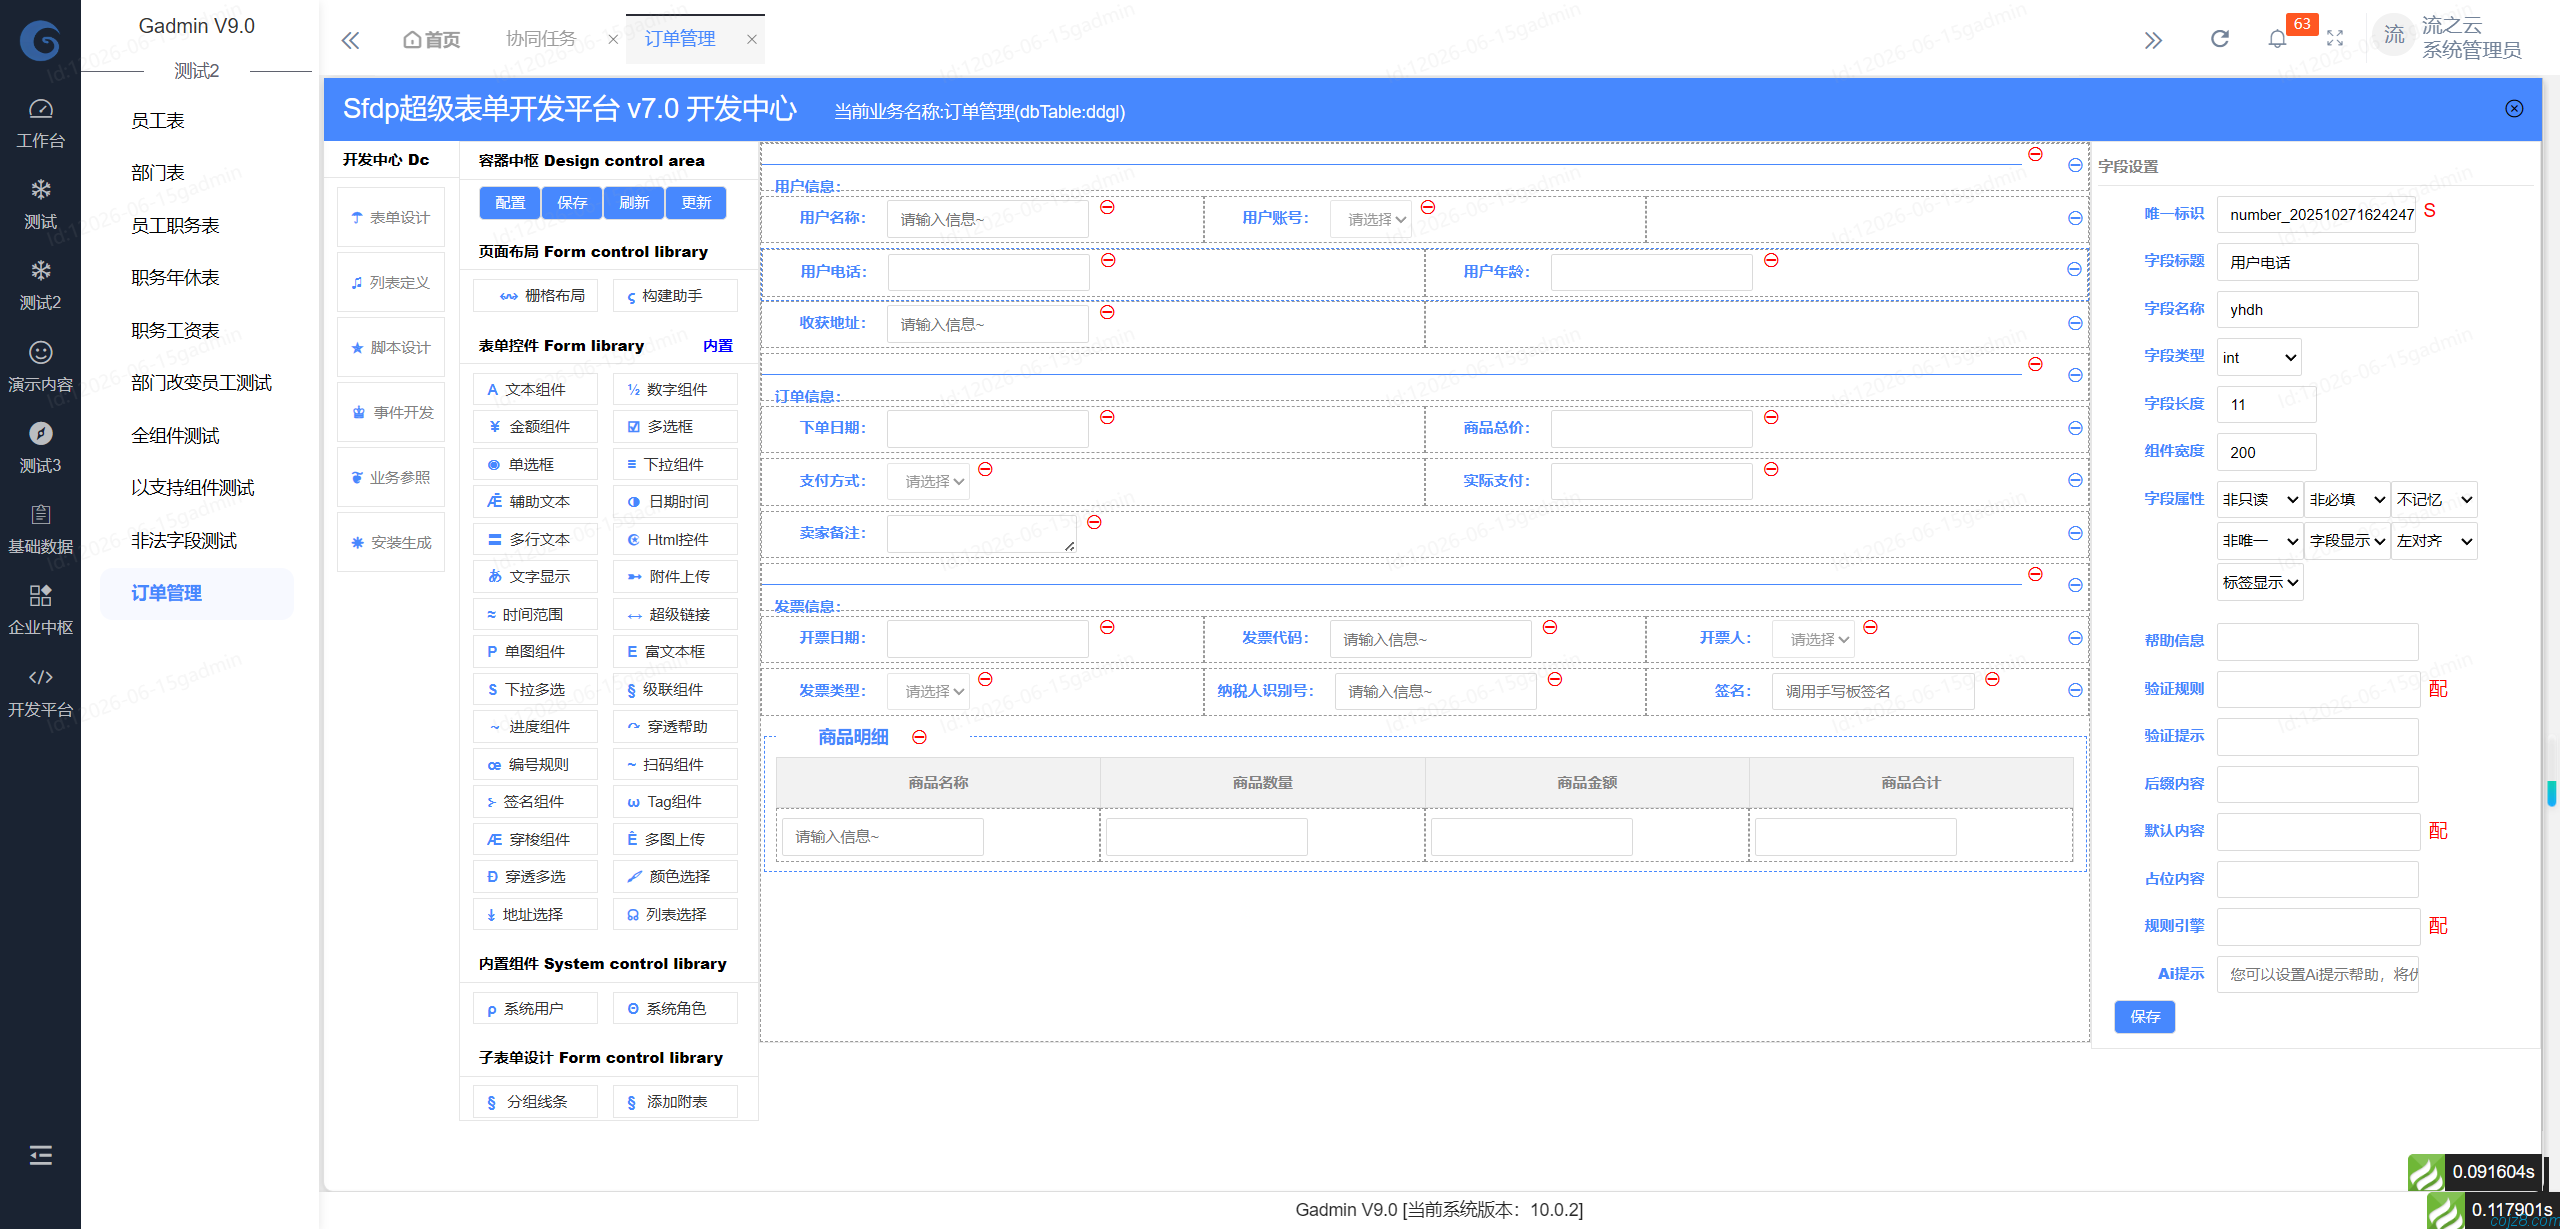Click the double right arrow tab scroller
The height and width of the screenshot is (1229, 2560).
[2154, 40]
